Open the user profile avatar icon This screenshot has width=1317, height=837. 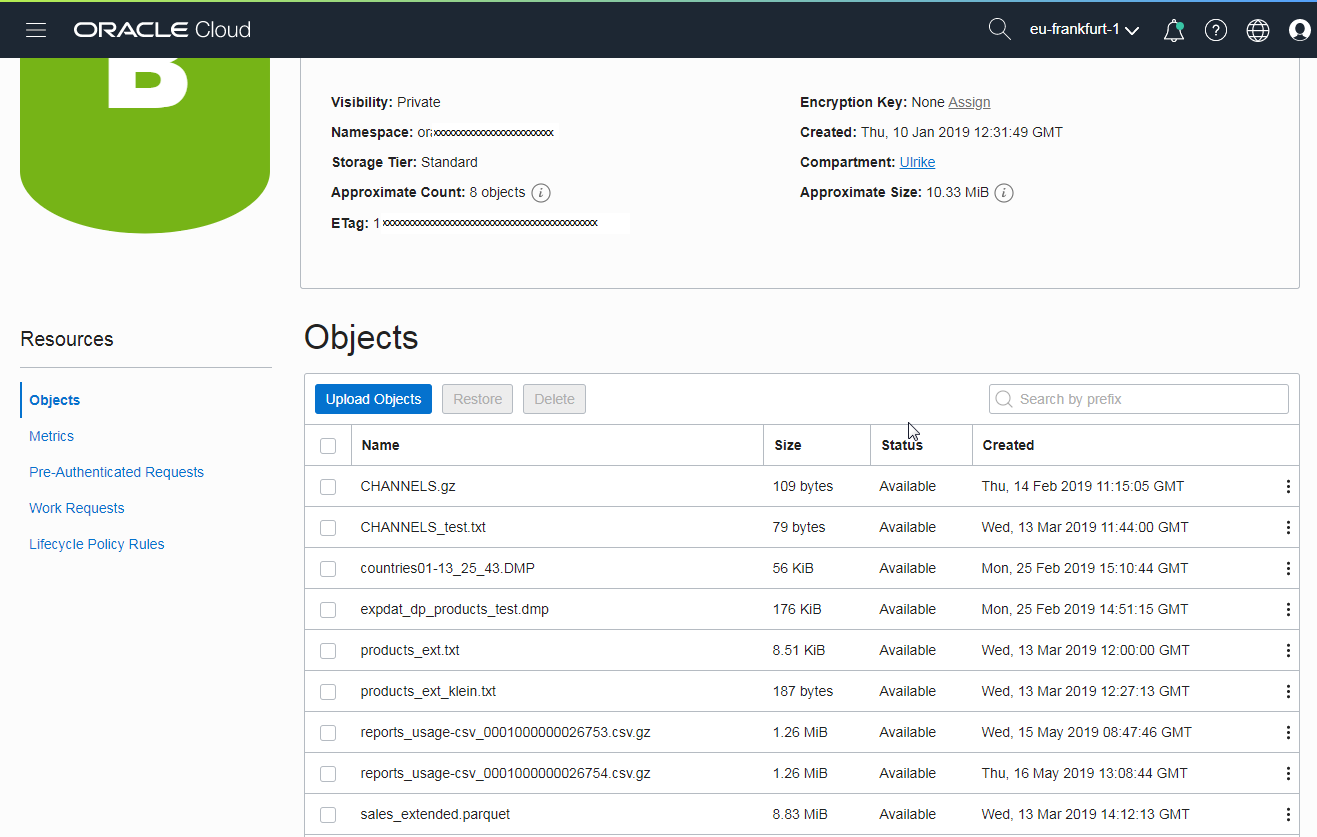1299,31
